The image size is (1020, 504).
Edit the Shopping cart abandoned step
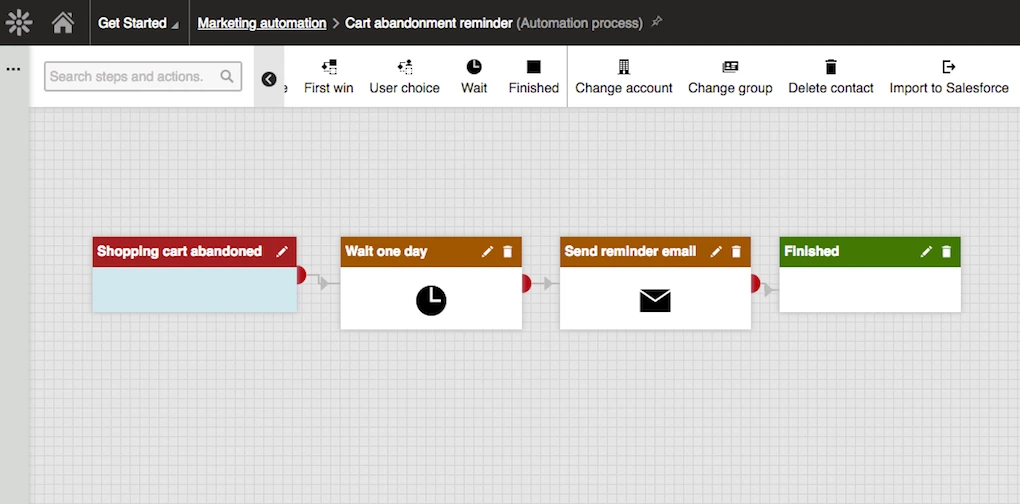pyautogui.click(x=282, y=252)
